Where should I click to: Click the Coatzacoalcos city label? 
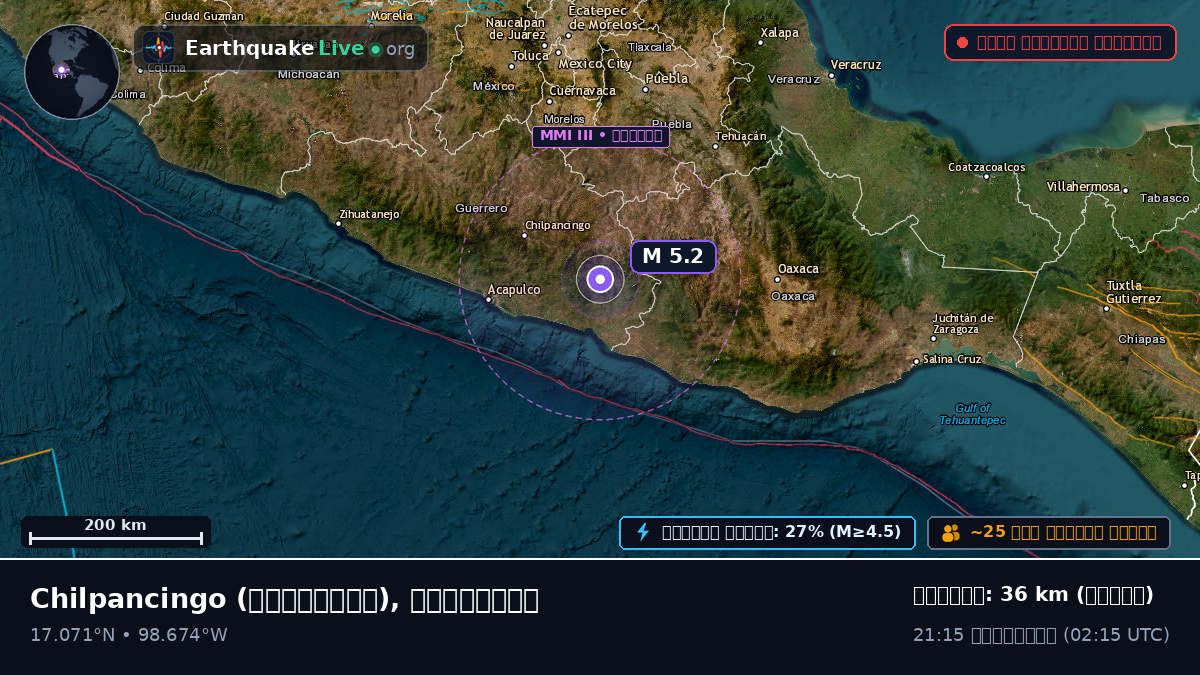click(x=986, y=167)
